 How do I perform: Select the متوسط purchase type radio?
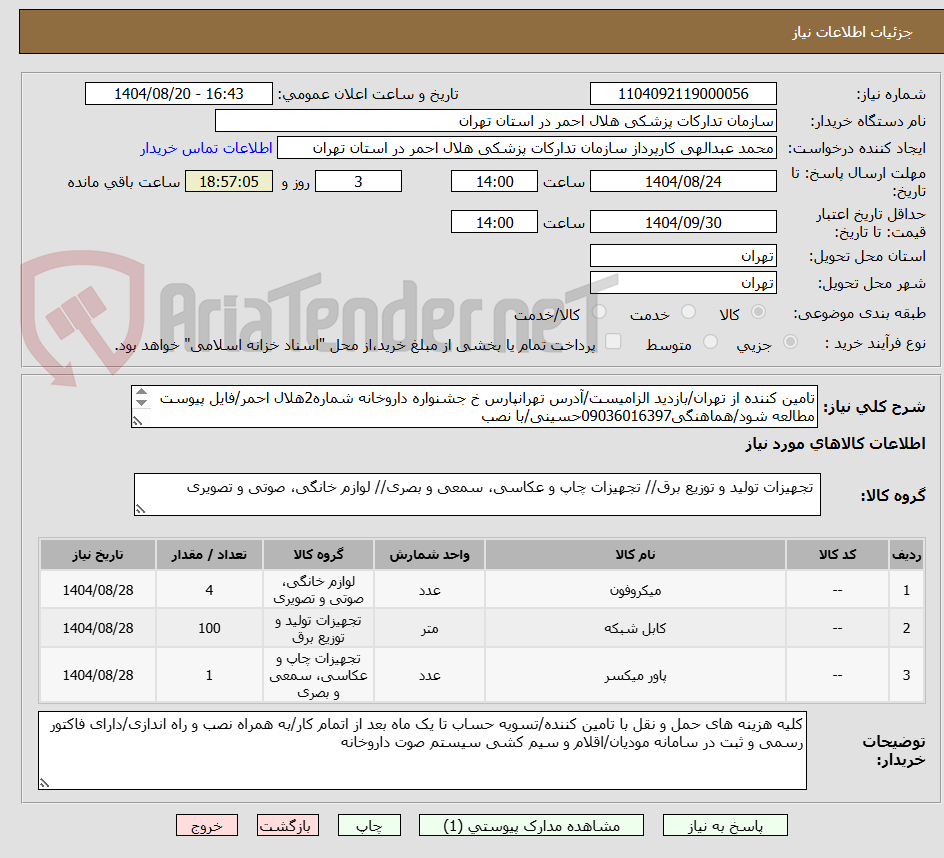tap(710, 342)
